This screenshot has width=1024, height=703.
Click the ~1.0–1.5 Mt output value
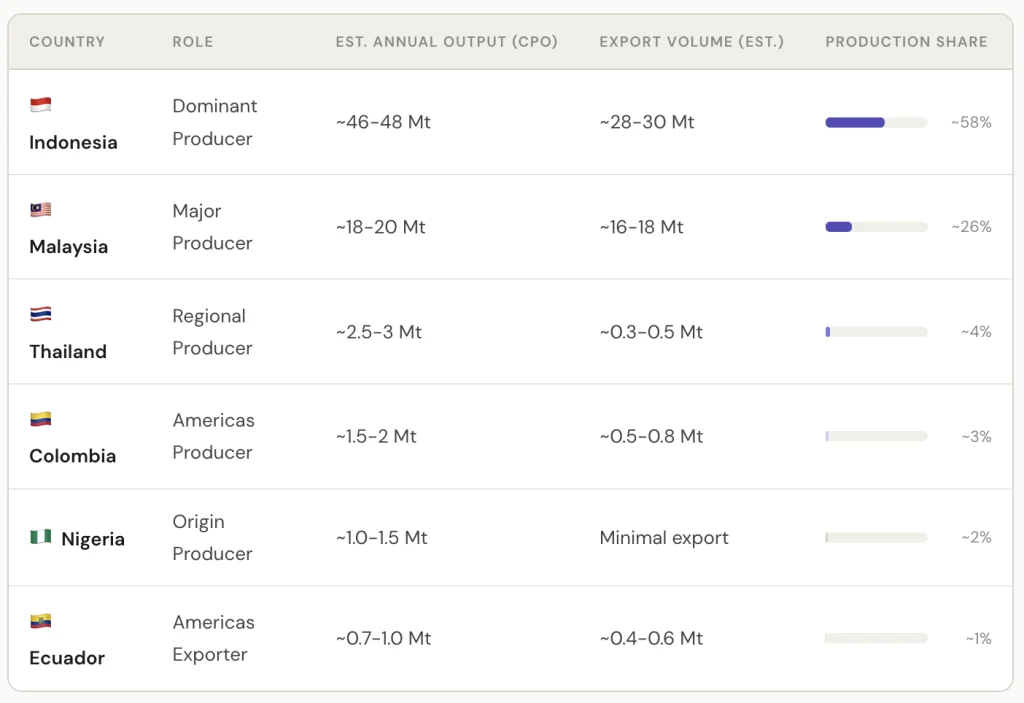coord(382,537)
